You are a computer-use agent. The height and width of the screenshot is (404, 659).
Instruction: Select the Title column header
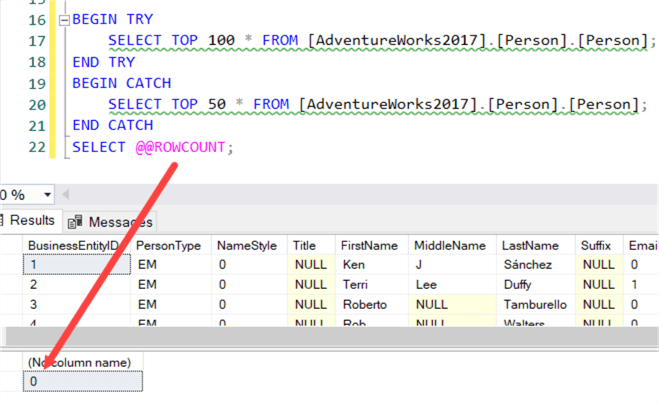coord(311,246)
